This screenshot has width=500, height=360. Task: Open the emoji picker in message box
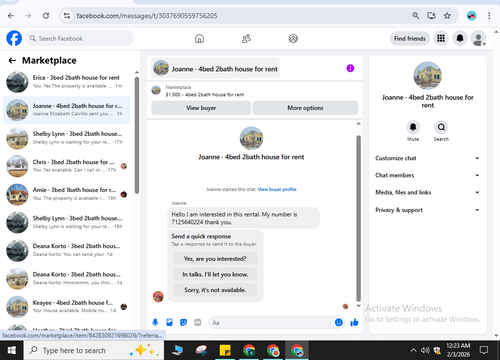339,322
